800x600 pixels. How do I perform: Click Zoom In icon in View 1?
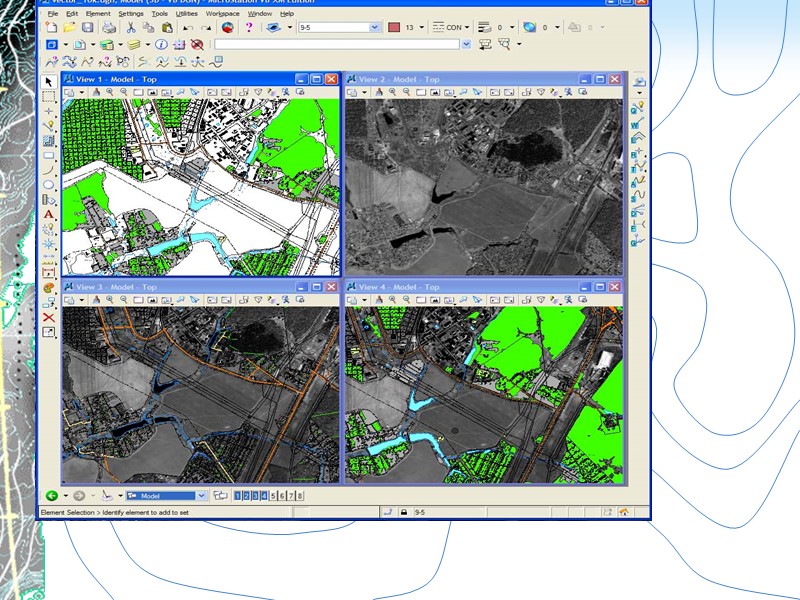tap(109, 92)
